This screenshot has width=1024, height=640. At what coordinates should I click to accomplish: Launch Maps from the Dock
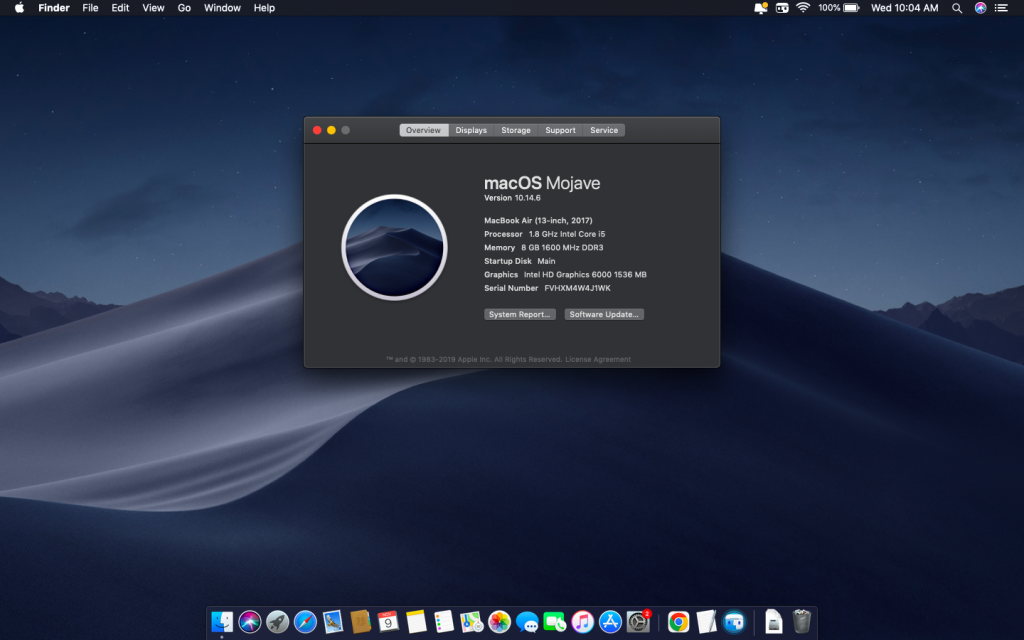(472, 622)
